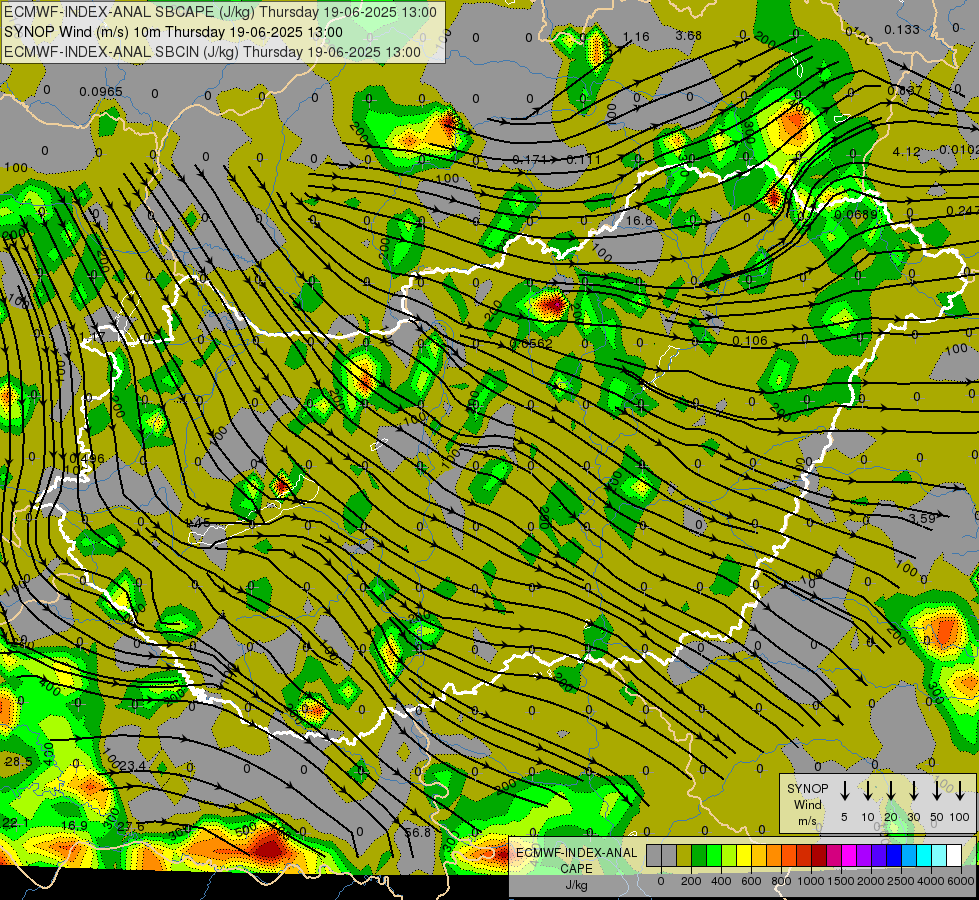This screenshot has height=900, width=979.
Task: Click the 0.133 value on the map
Action: tap(902, 29)
